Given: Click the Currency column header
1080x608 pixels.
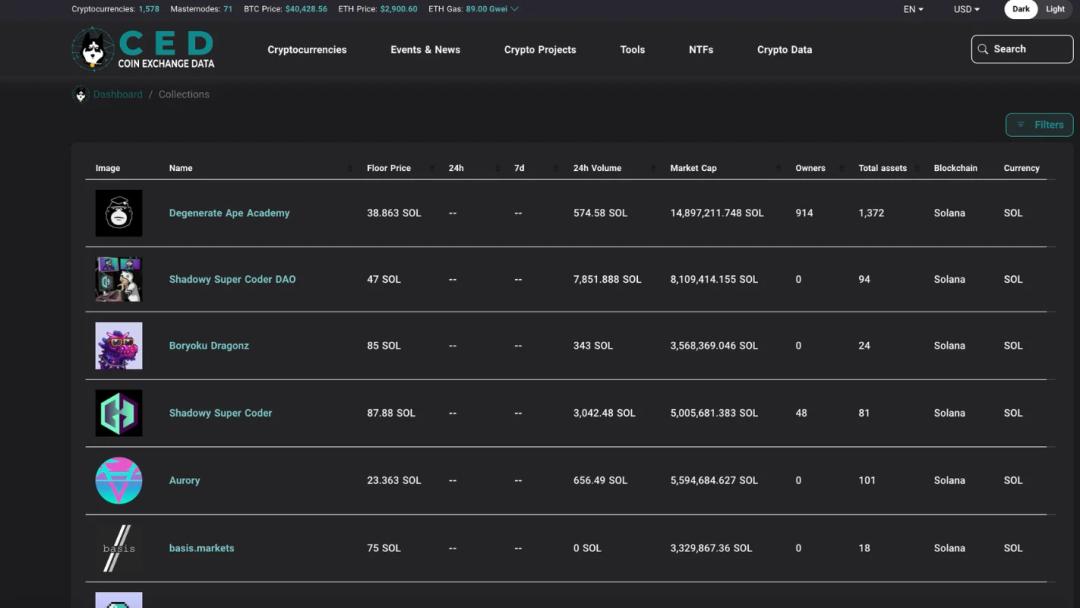Looking at the screenshot, I should pos(1021,168).
